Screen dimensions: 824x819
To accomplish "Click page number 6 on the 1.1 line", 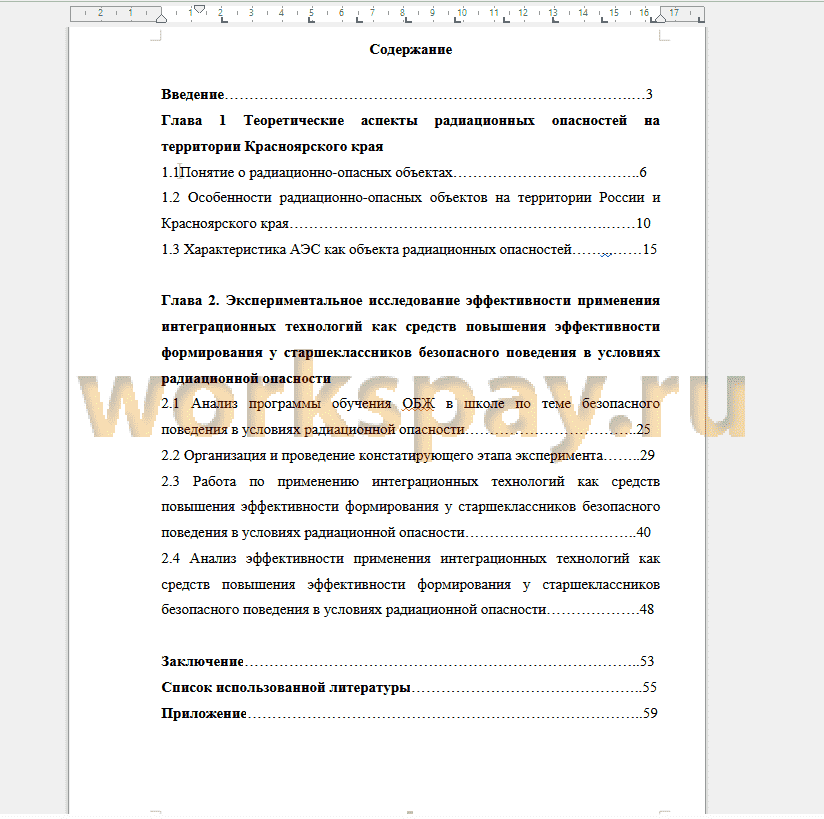I will click(643, 172).
